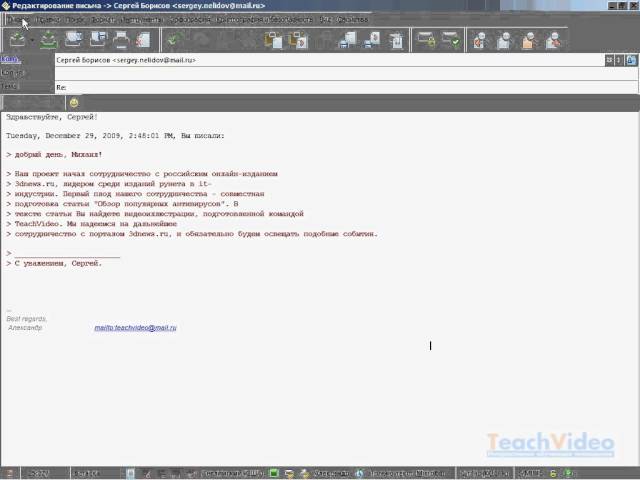
Task: Open the Инструменты menu
Action: point(142,19)
